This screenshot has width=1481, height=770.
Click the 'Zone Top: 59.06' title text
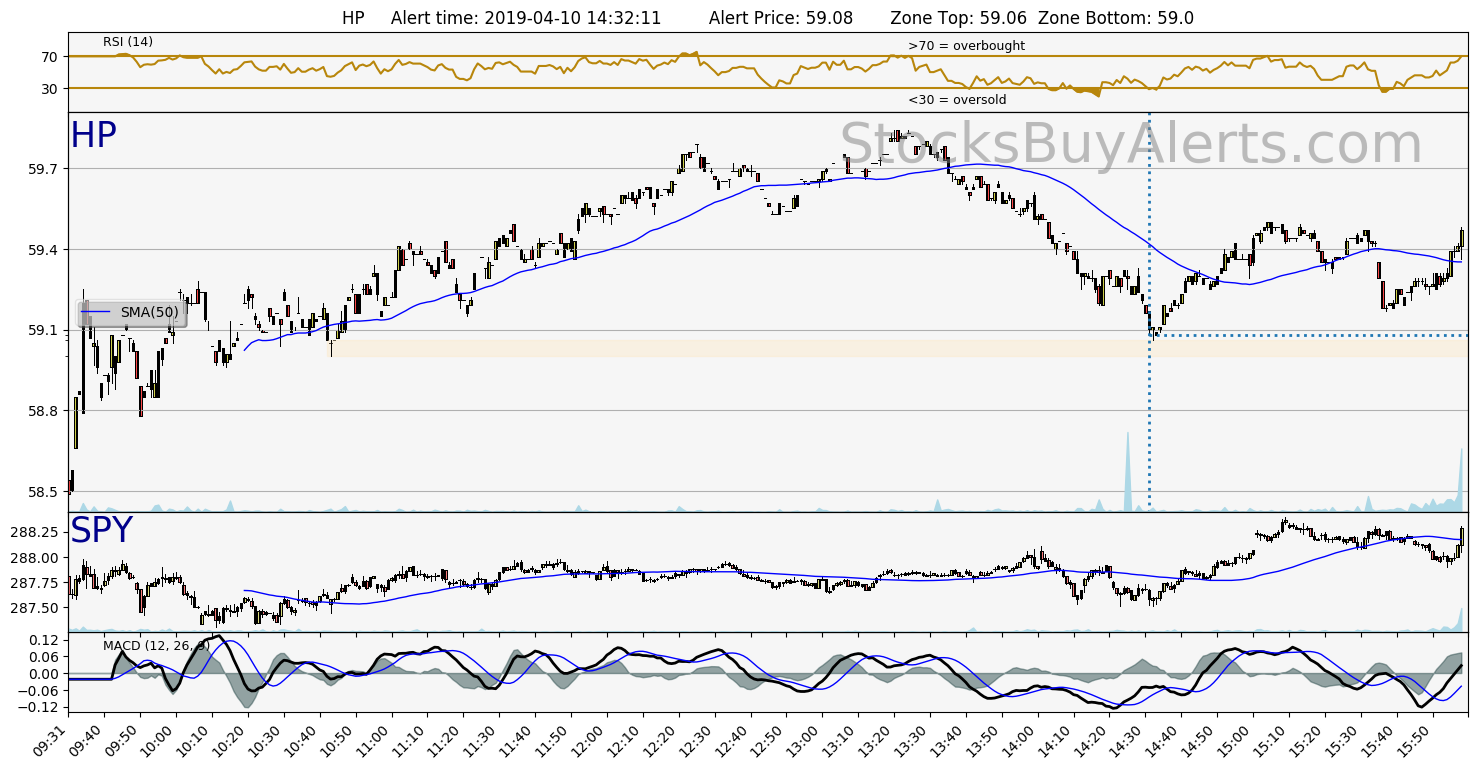coord(956,18)
